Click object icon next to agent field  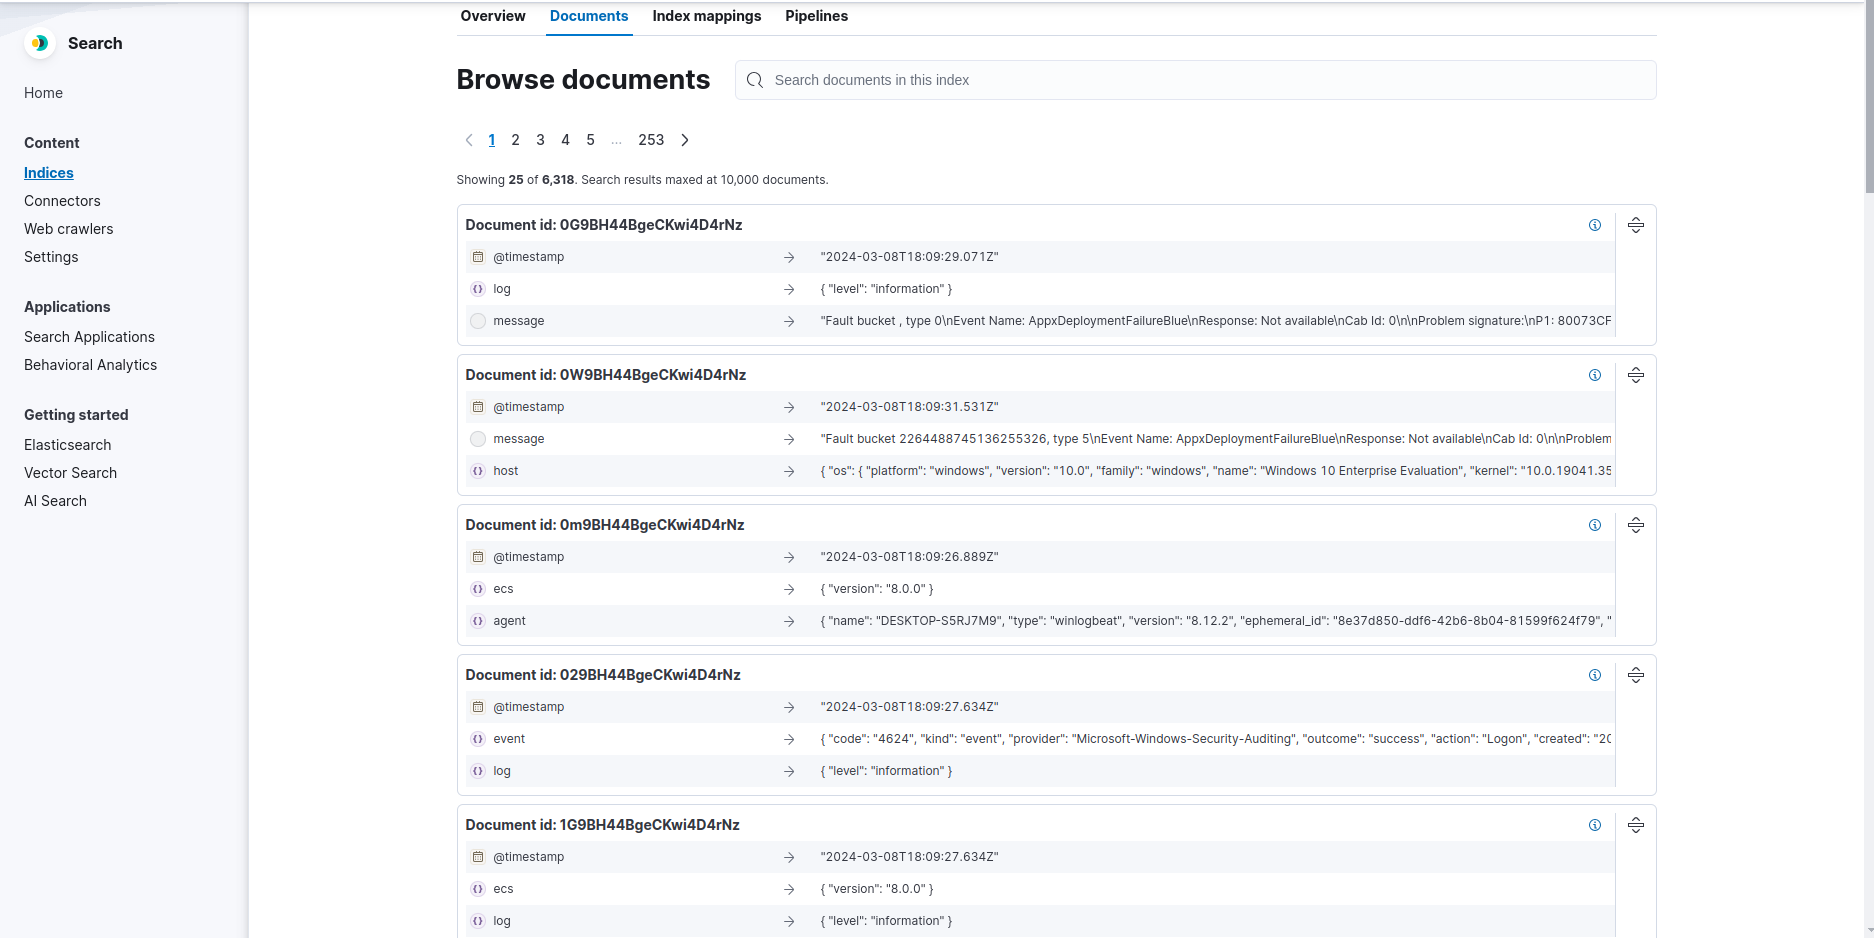[478, 621]
